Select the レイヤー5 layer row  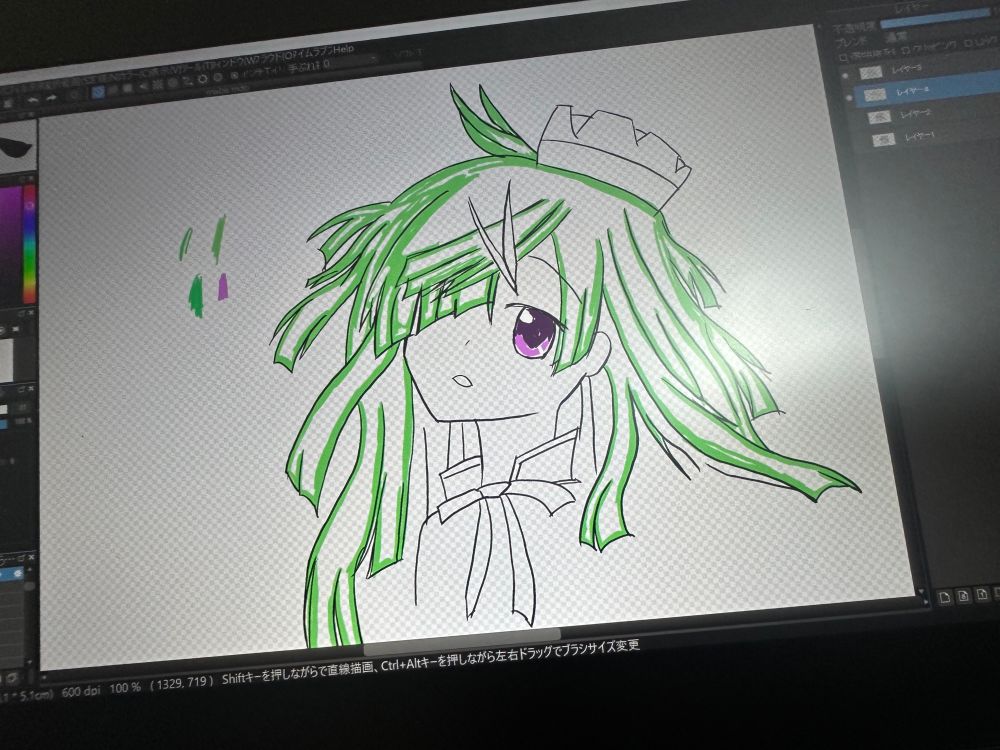pos(925,68)
